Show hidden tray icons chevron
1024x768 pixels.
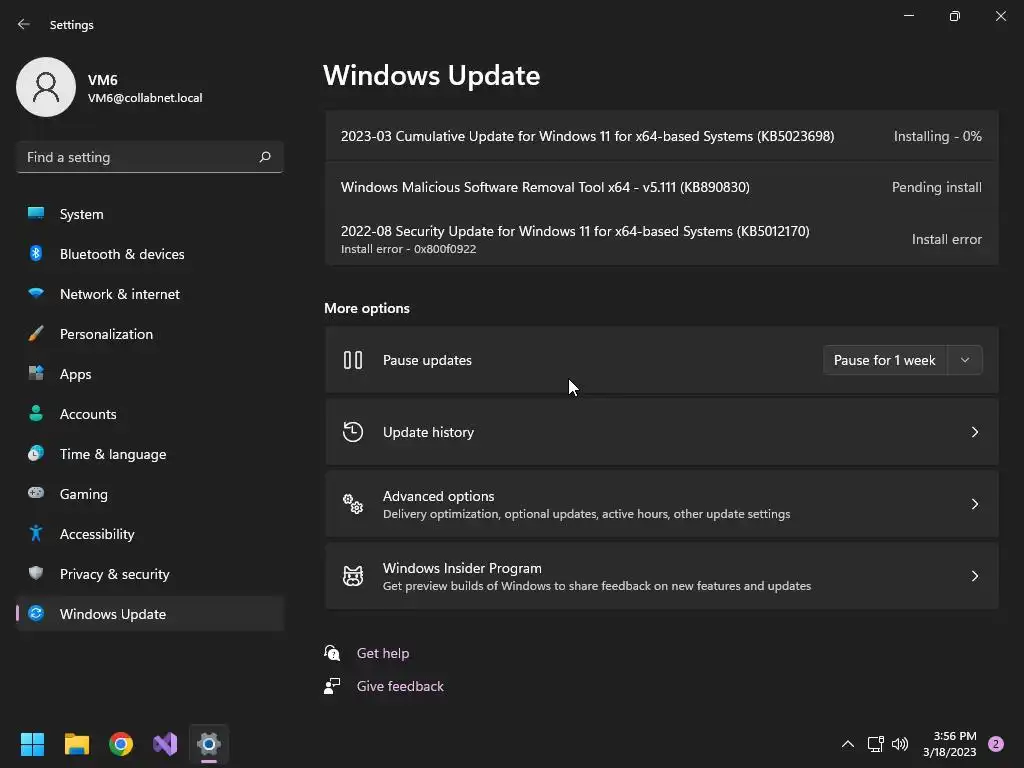(x=848, y=744)
